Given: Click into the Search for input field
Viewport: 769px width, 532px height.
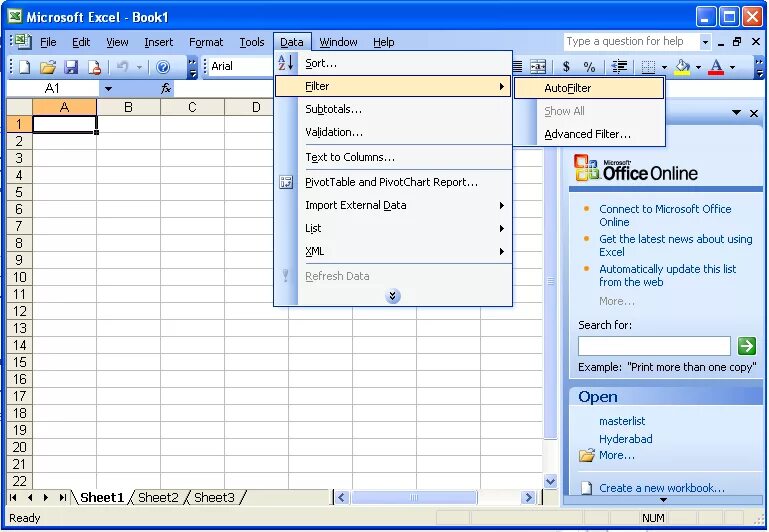Looking at the screenshot, I should point(654,346).
